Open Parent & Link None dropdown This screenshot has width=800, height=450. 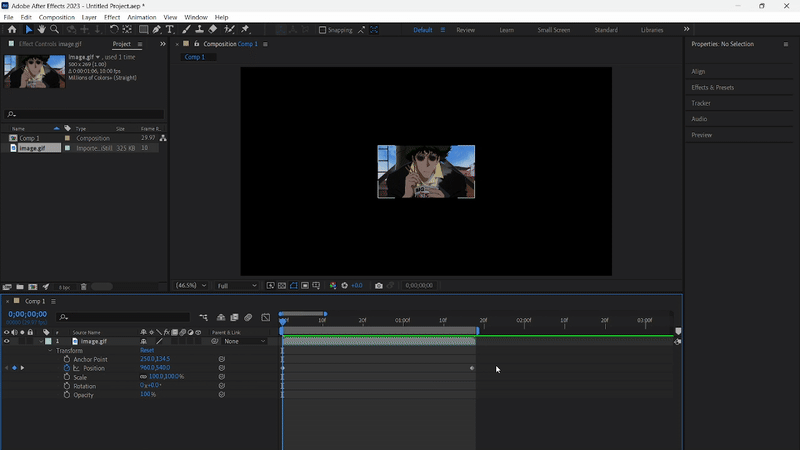(245, 341)
